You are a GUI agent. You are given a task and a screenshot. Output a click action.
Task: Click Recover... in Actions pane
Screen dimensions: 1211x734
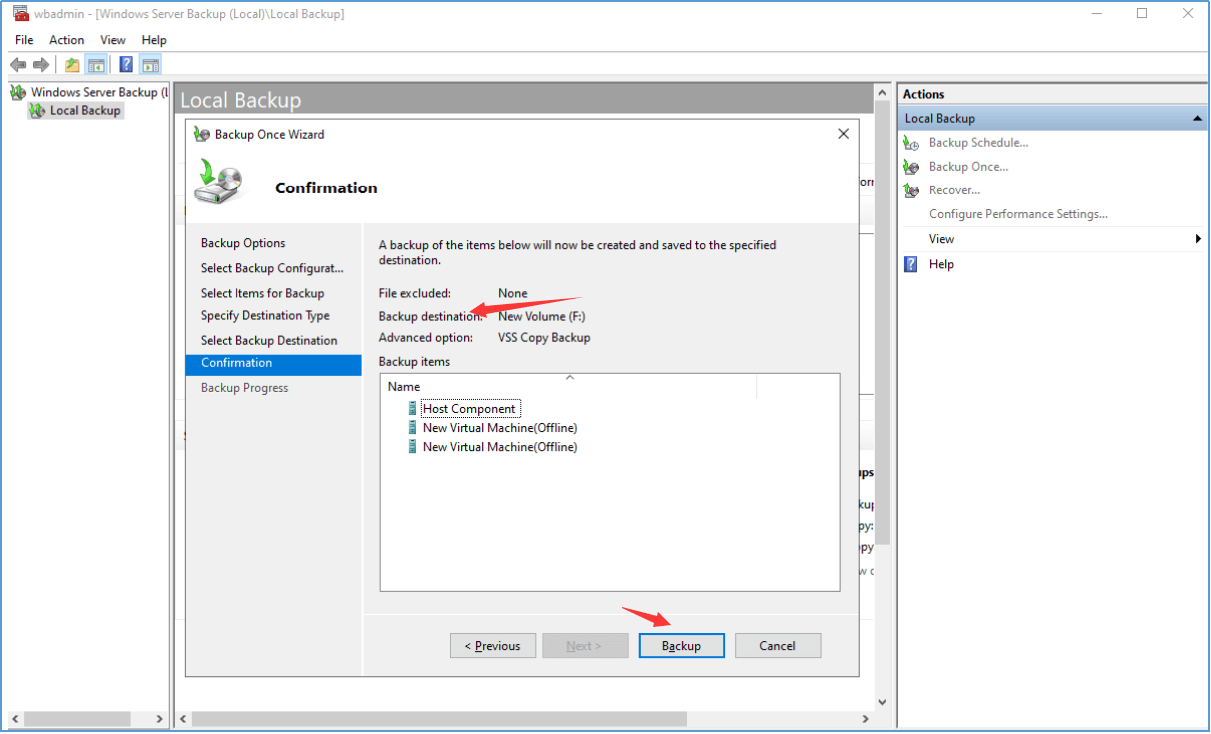coord(954,190)
